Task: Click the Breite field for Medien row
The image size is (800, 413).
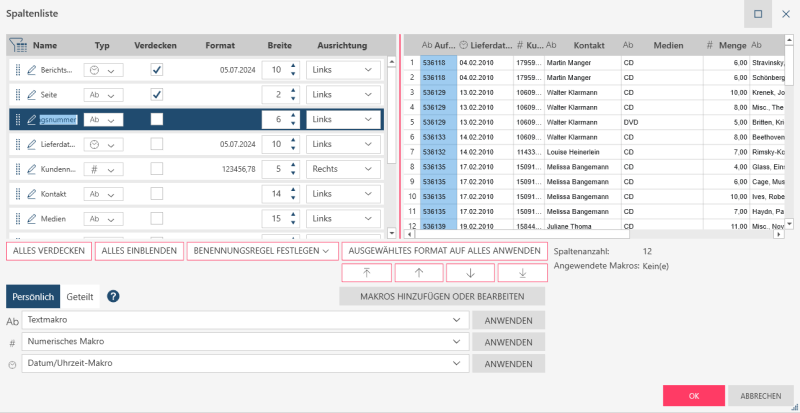Action: pos(270,218)
